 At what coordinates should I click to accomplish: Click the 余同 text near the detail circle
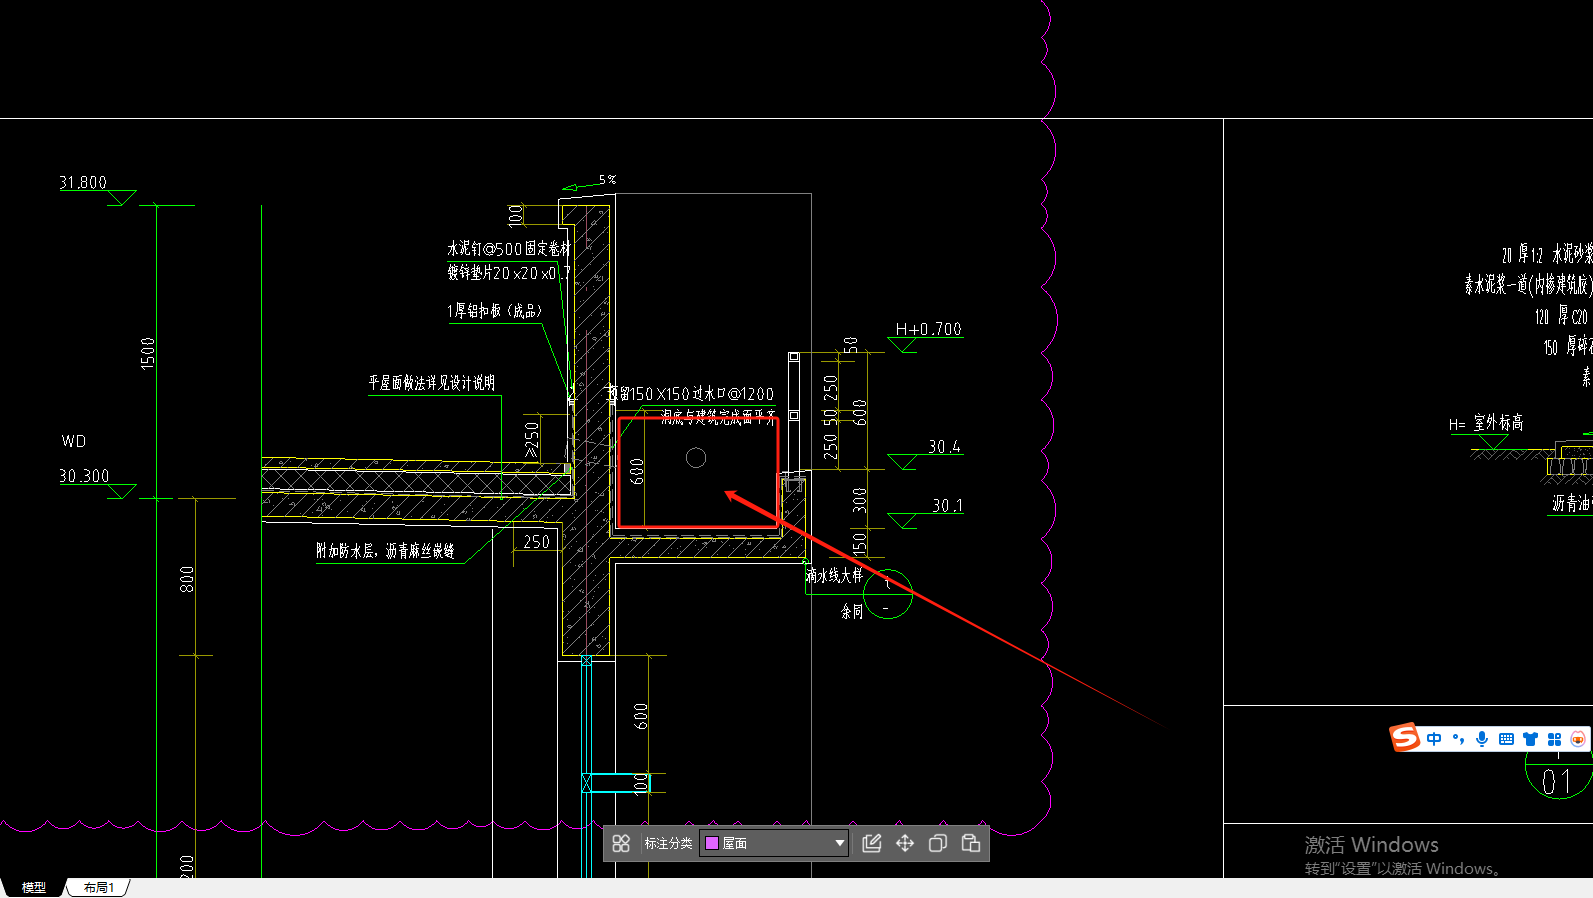852,611
